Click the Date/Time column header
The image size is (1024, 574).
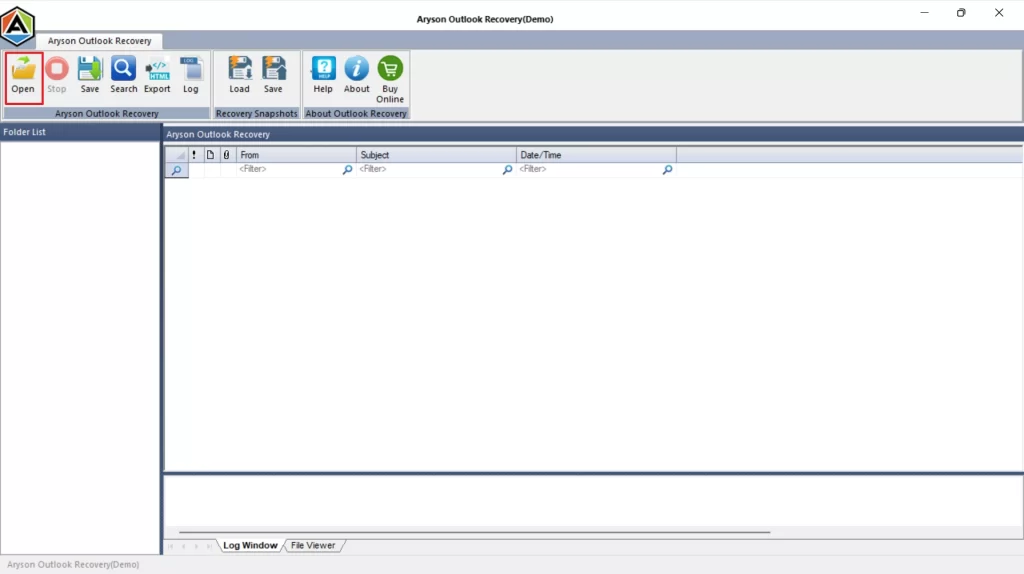tap(596, 155)
